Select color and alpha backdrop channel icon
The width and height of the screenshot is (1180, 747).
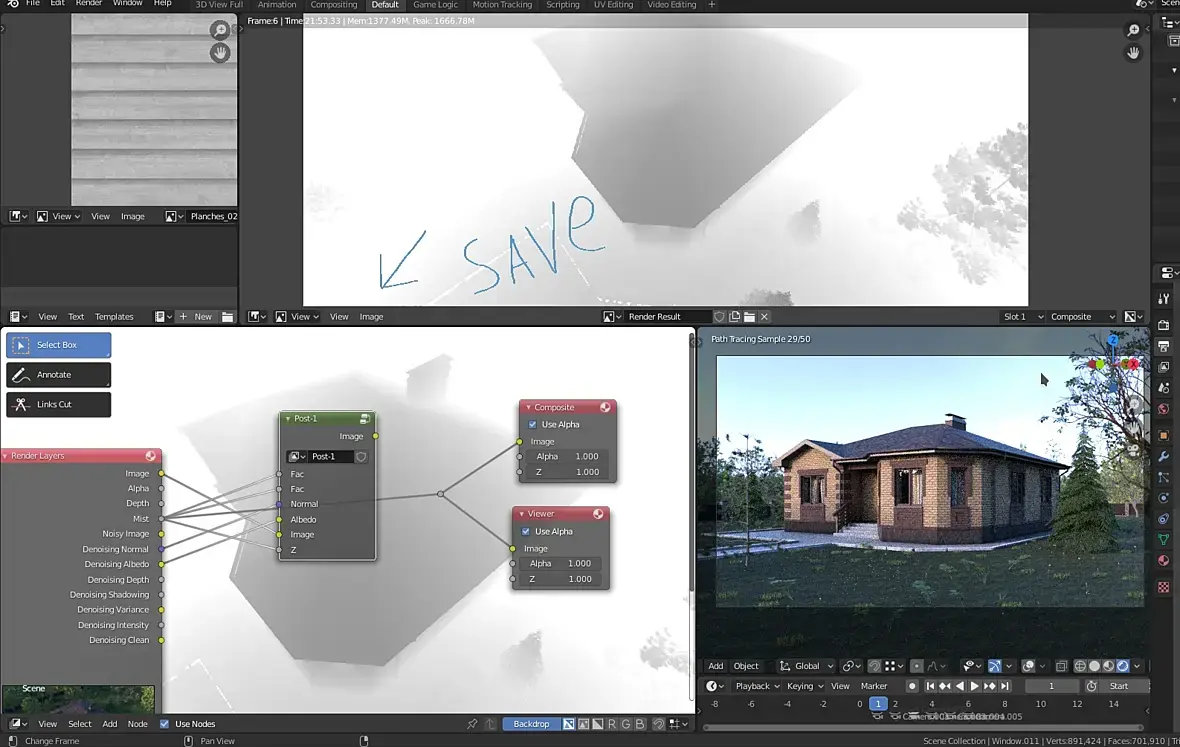pos(569,724)
